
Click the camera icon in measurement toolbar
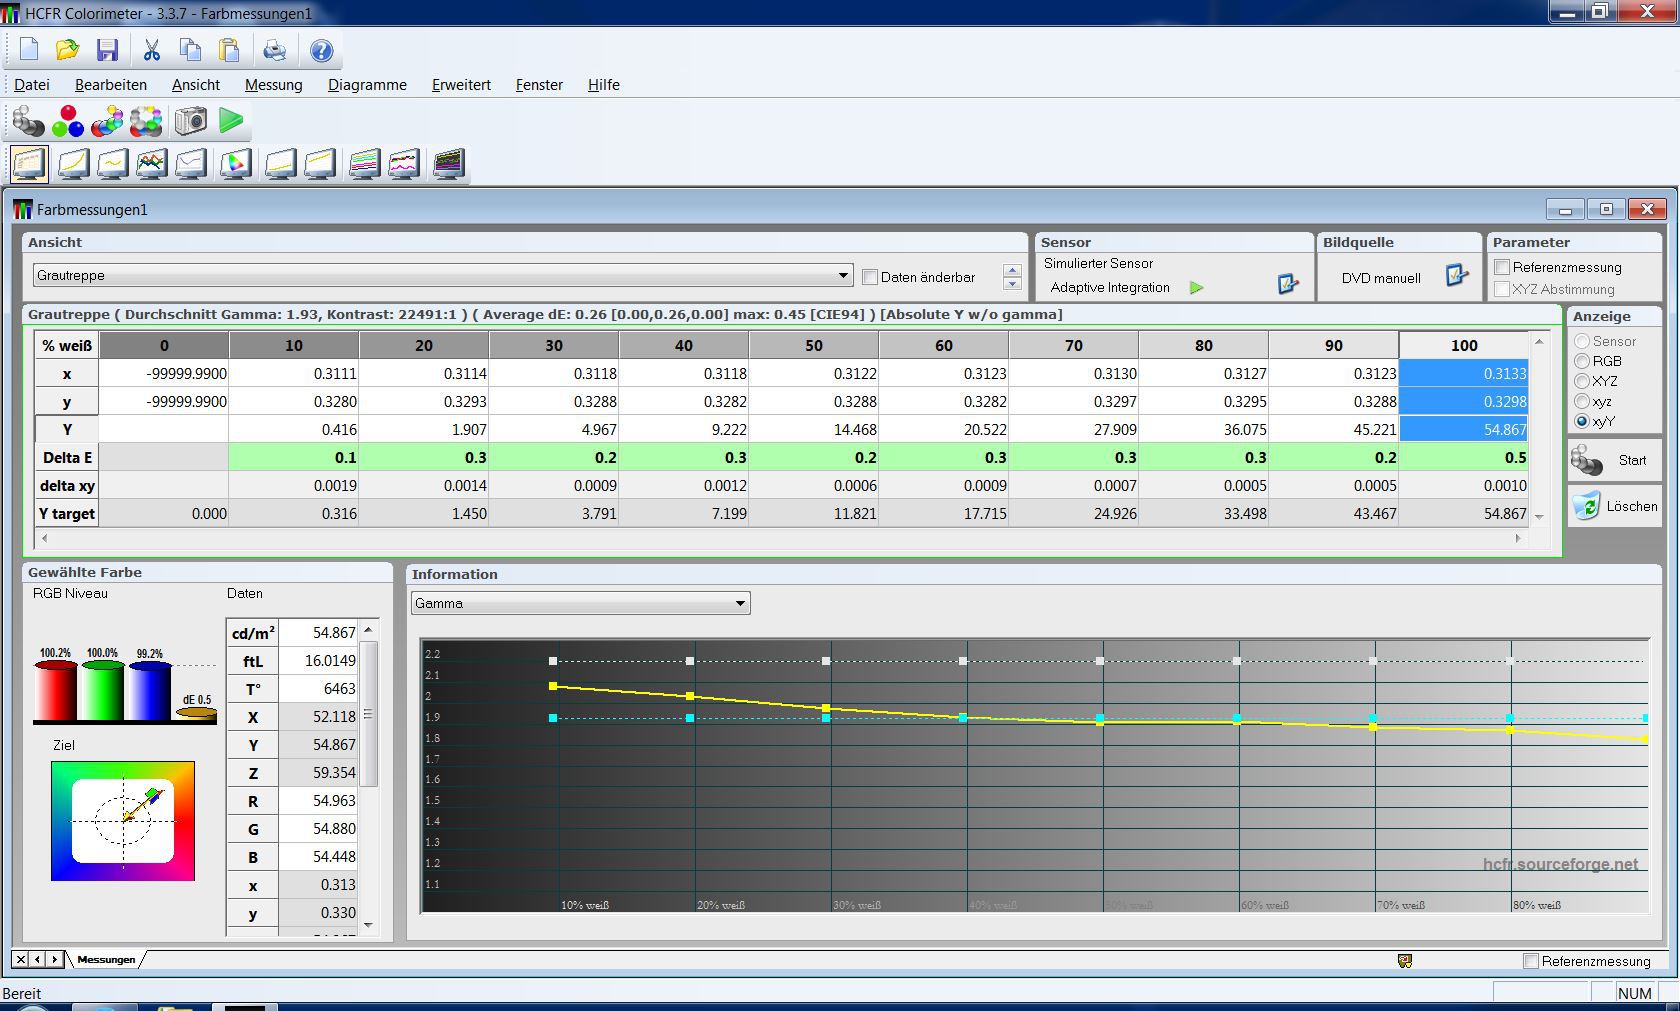pyautogui.click(x=190, y=121)
